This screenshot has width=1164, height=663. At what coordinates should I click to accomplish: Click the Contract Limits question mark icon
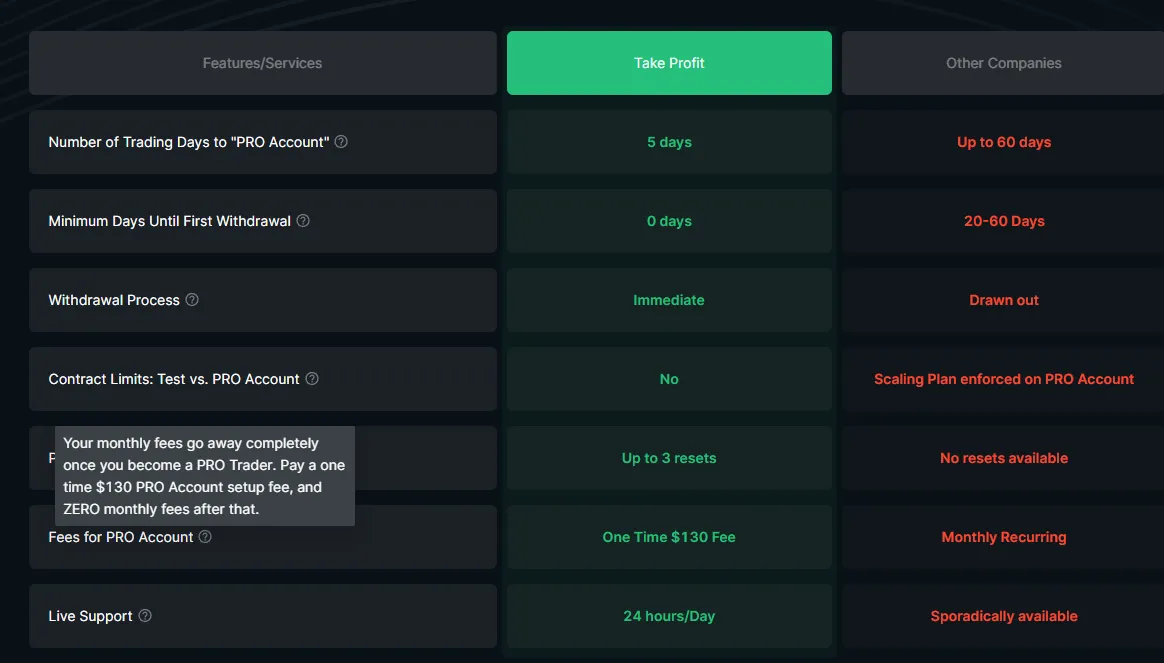click(312, 379)
